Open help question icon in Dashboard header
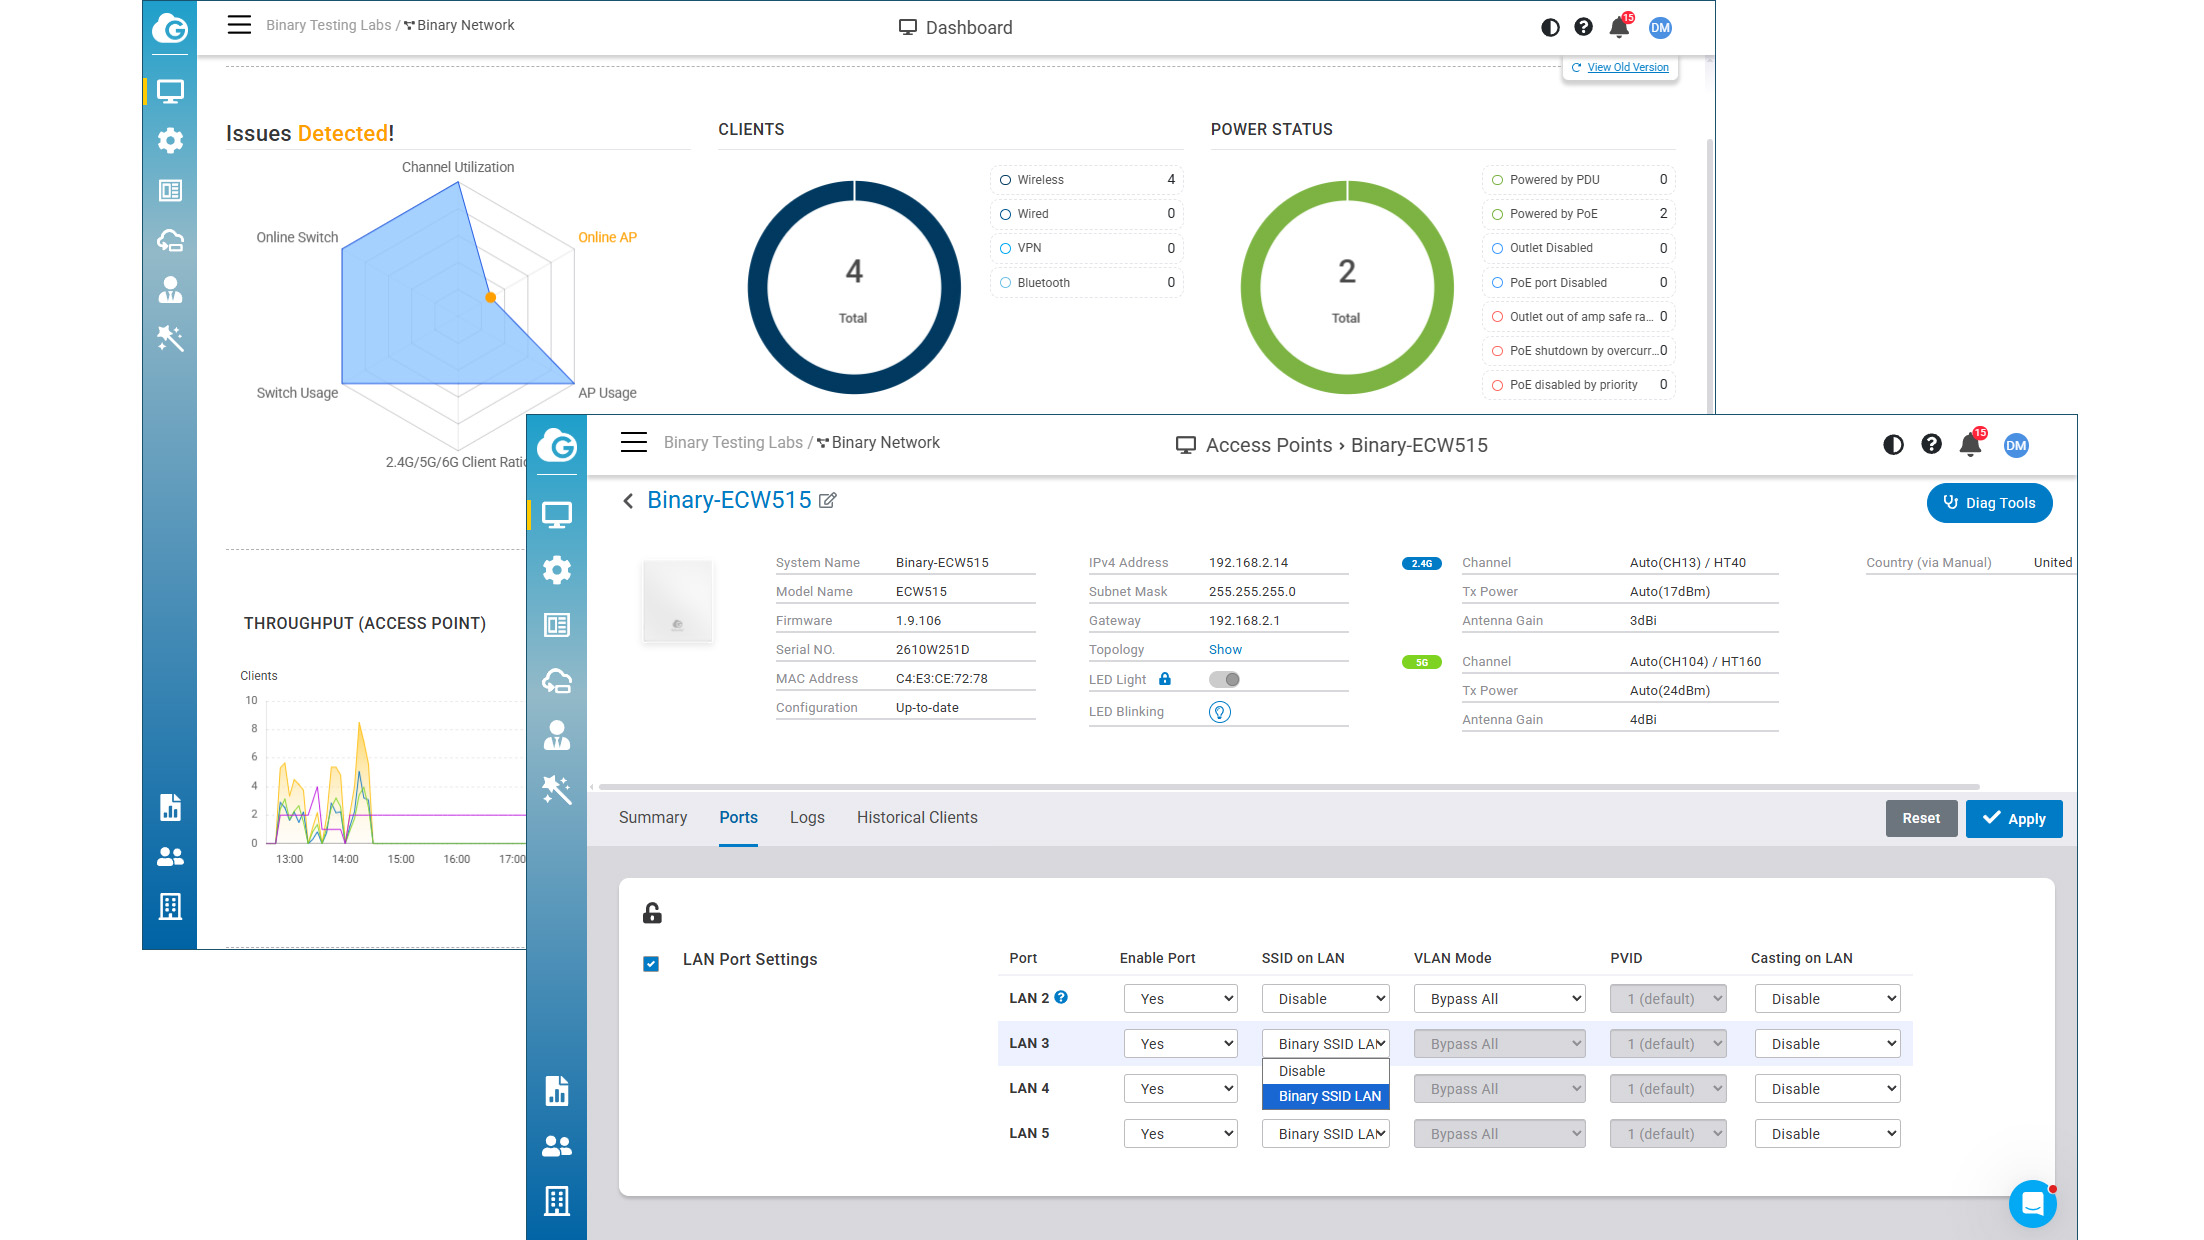The image size is (2204, 1240). pos(1583,27)
